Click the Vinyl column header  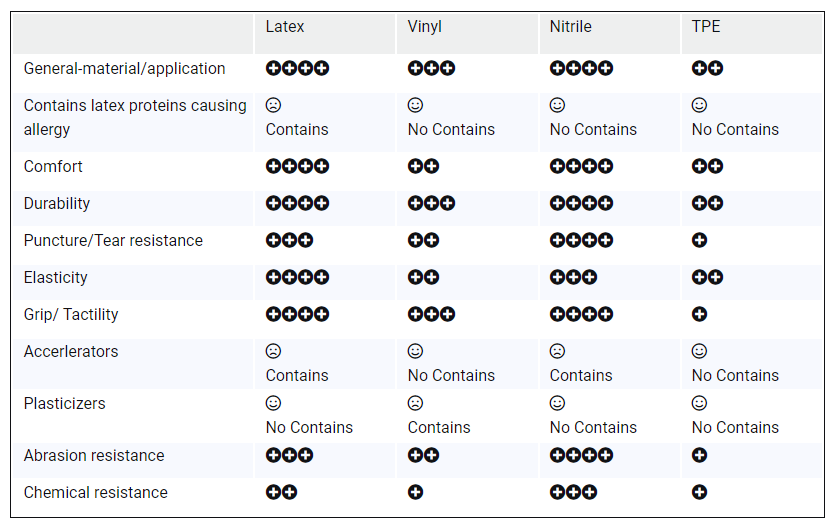coord(425,27)
